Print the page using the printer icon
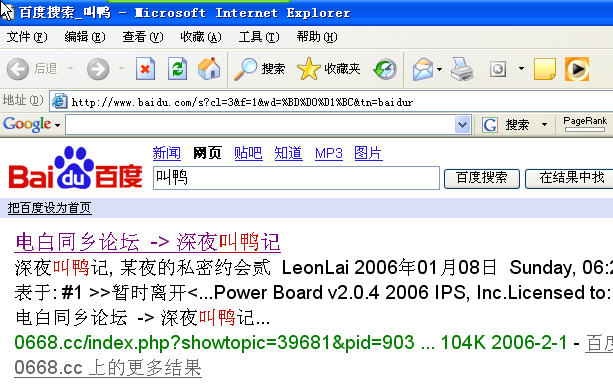The height and width of the screenshot is (388, 613). coord(462,69)
